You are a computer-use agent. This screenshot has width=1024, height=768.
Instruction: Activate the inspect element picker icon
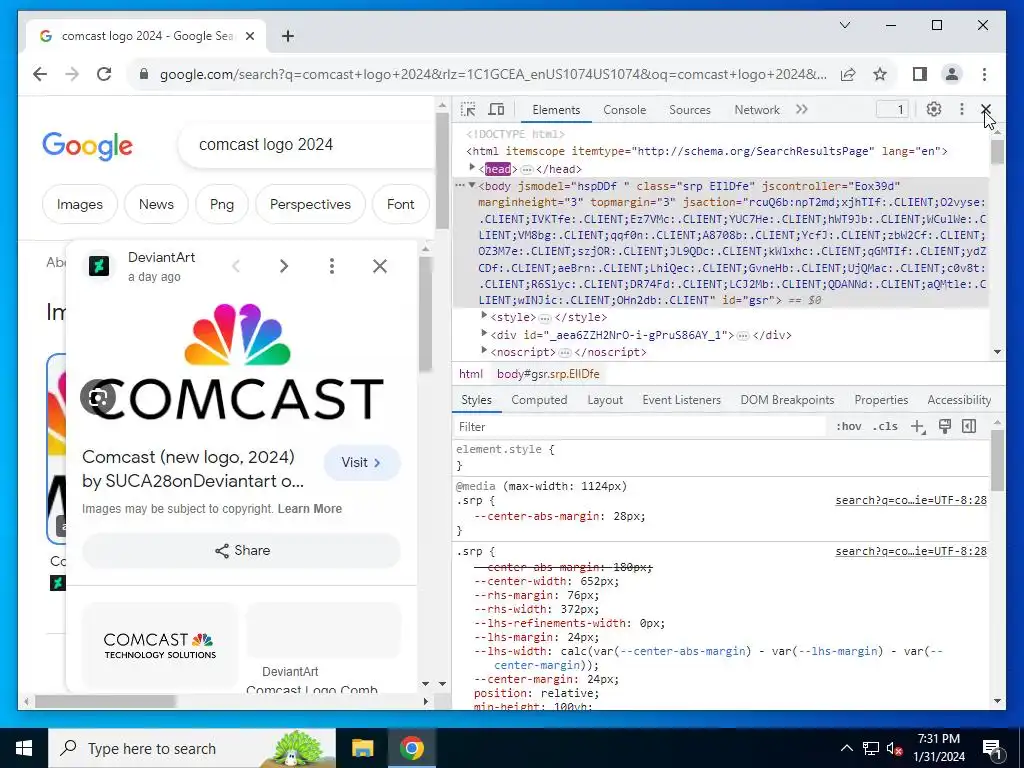pyautogui.click(x=468, y=110)
